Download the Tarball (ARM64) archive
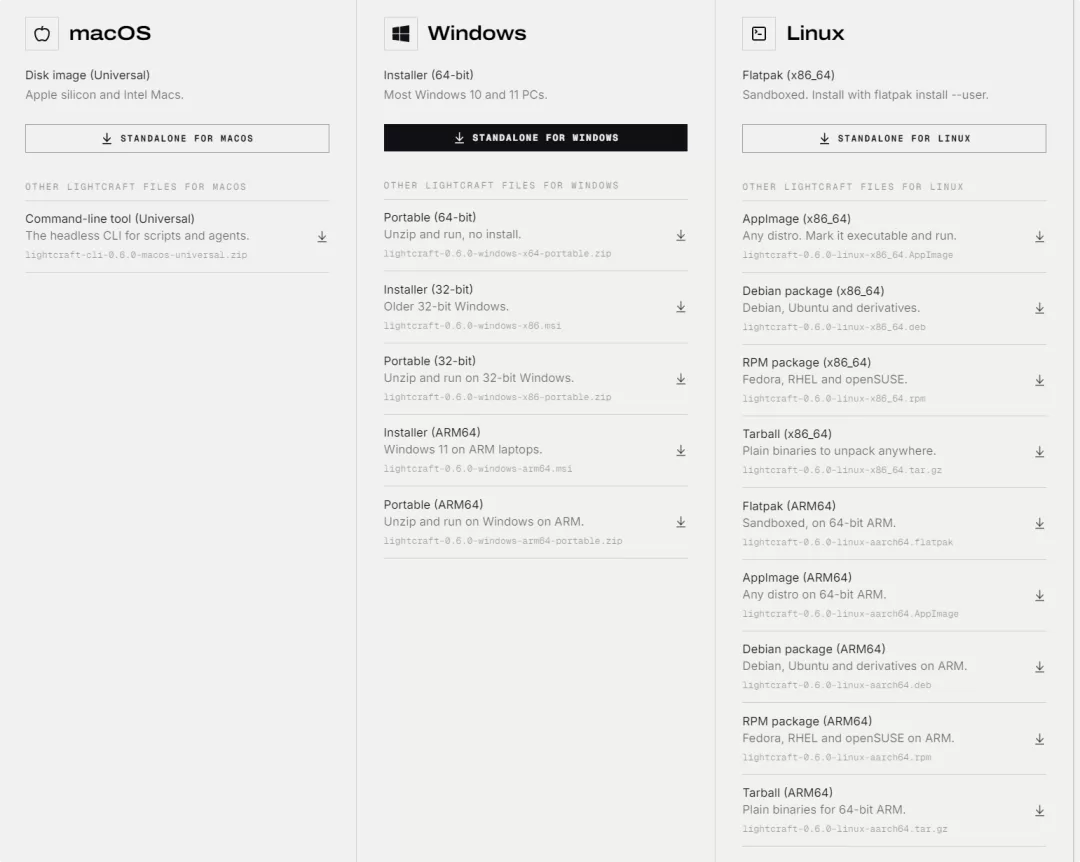The height and width of the screenshot is (862, 1080). [1039, 811]
